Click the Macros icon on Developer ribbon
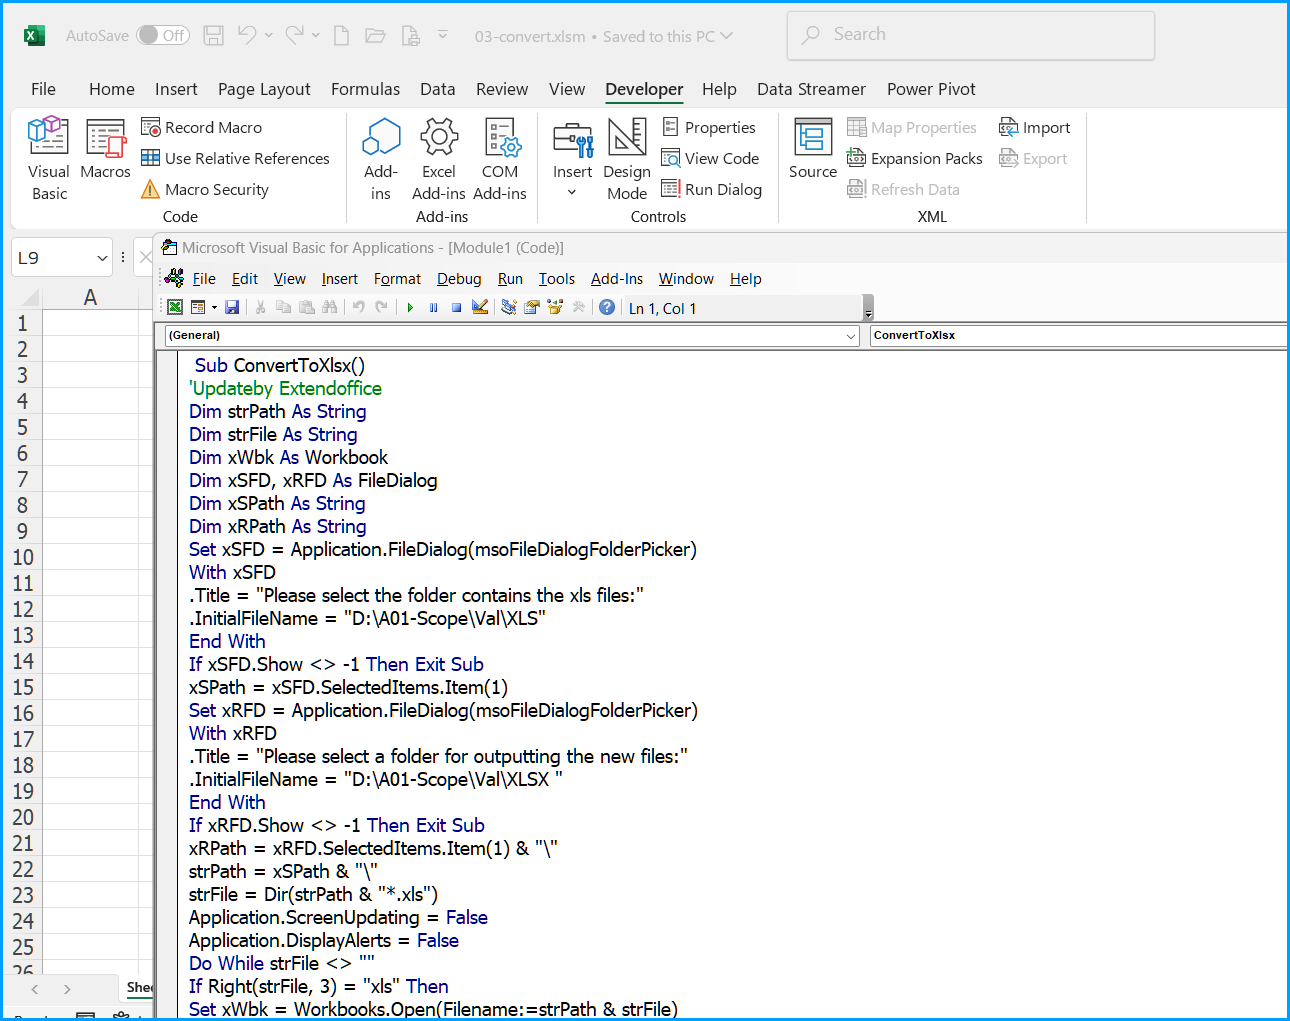1290x1021 pixels. [104, 152]
